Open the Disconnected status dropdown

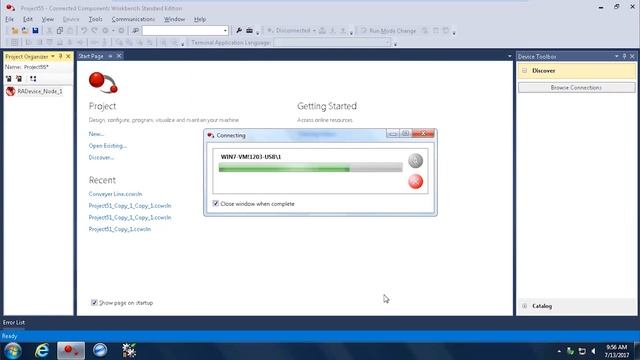coord(314,31)
